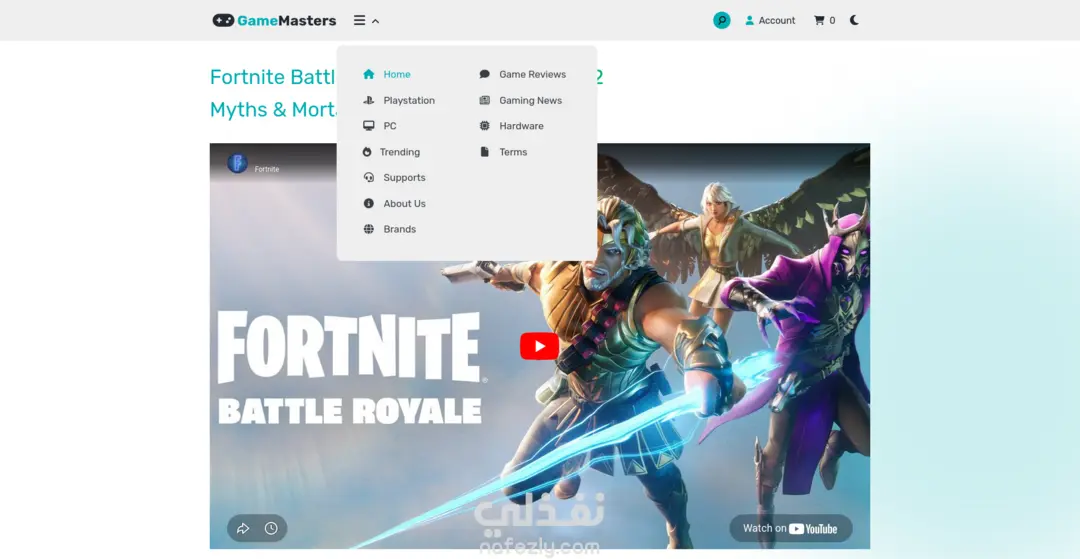Click the Hardware chip icon
The height and width of the screenshot is (559, 1080).
coord(485,126)
